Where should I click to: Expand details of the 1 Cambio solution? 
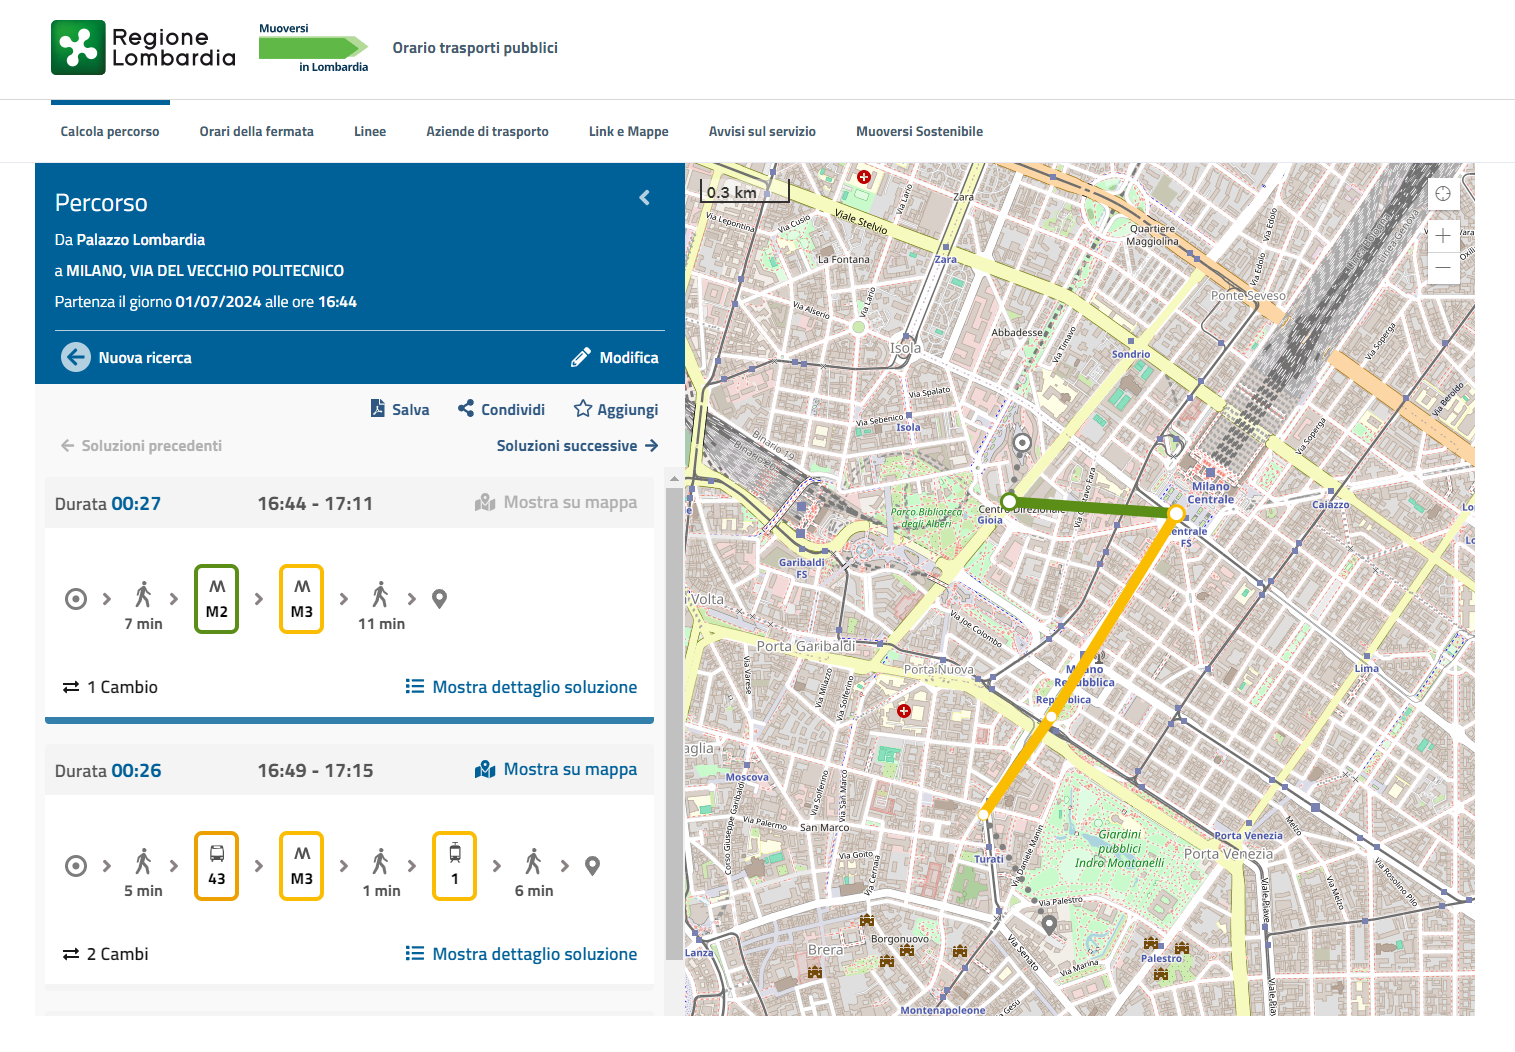tap(521, 687)
